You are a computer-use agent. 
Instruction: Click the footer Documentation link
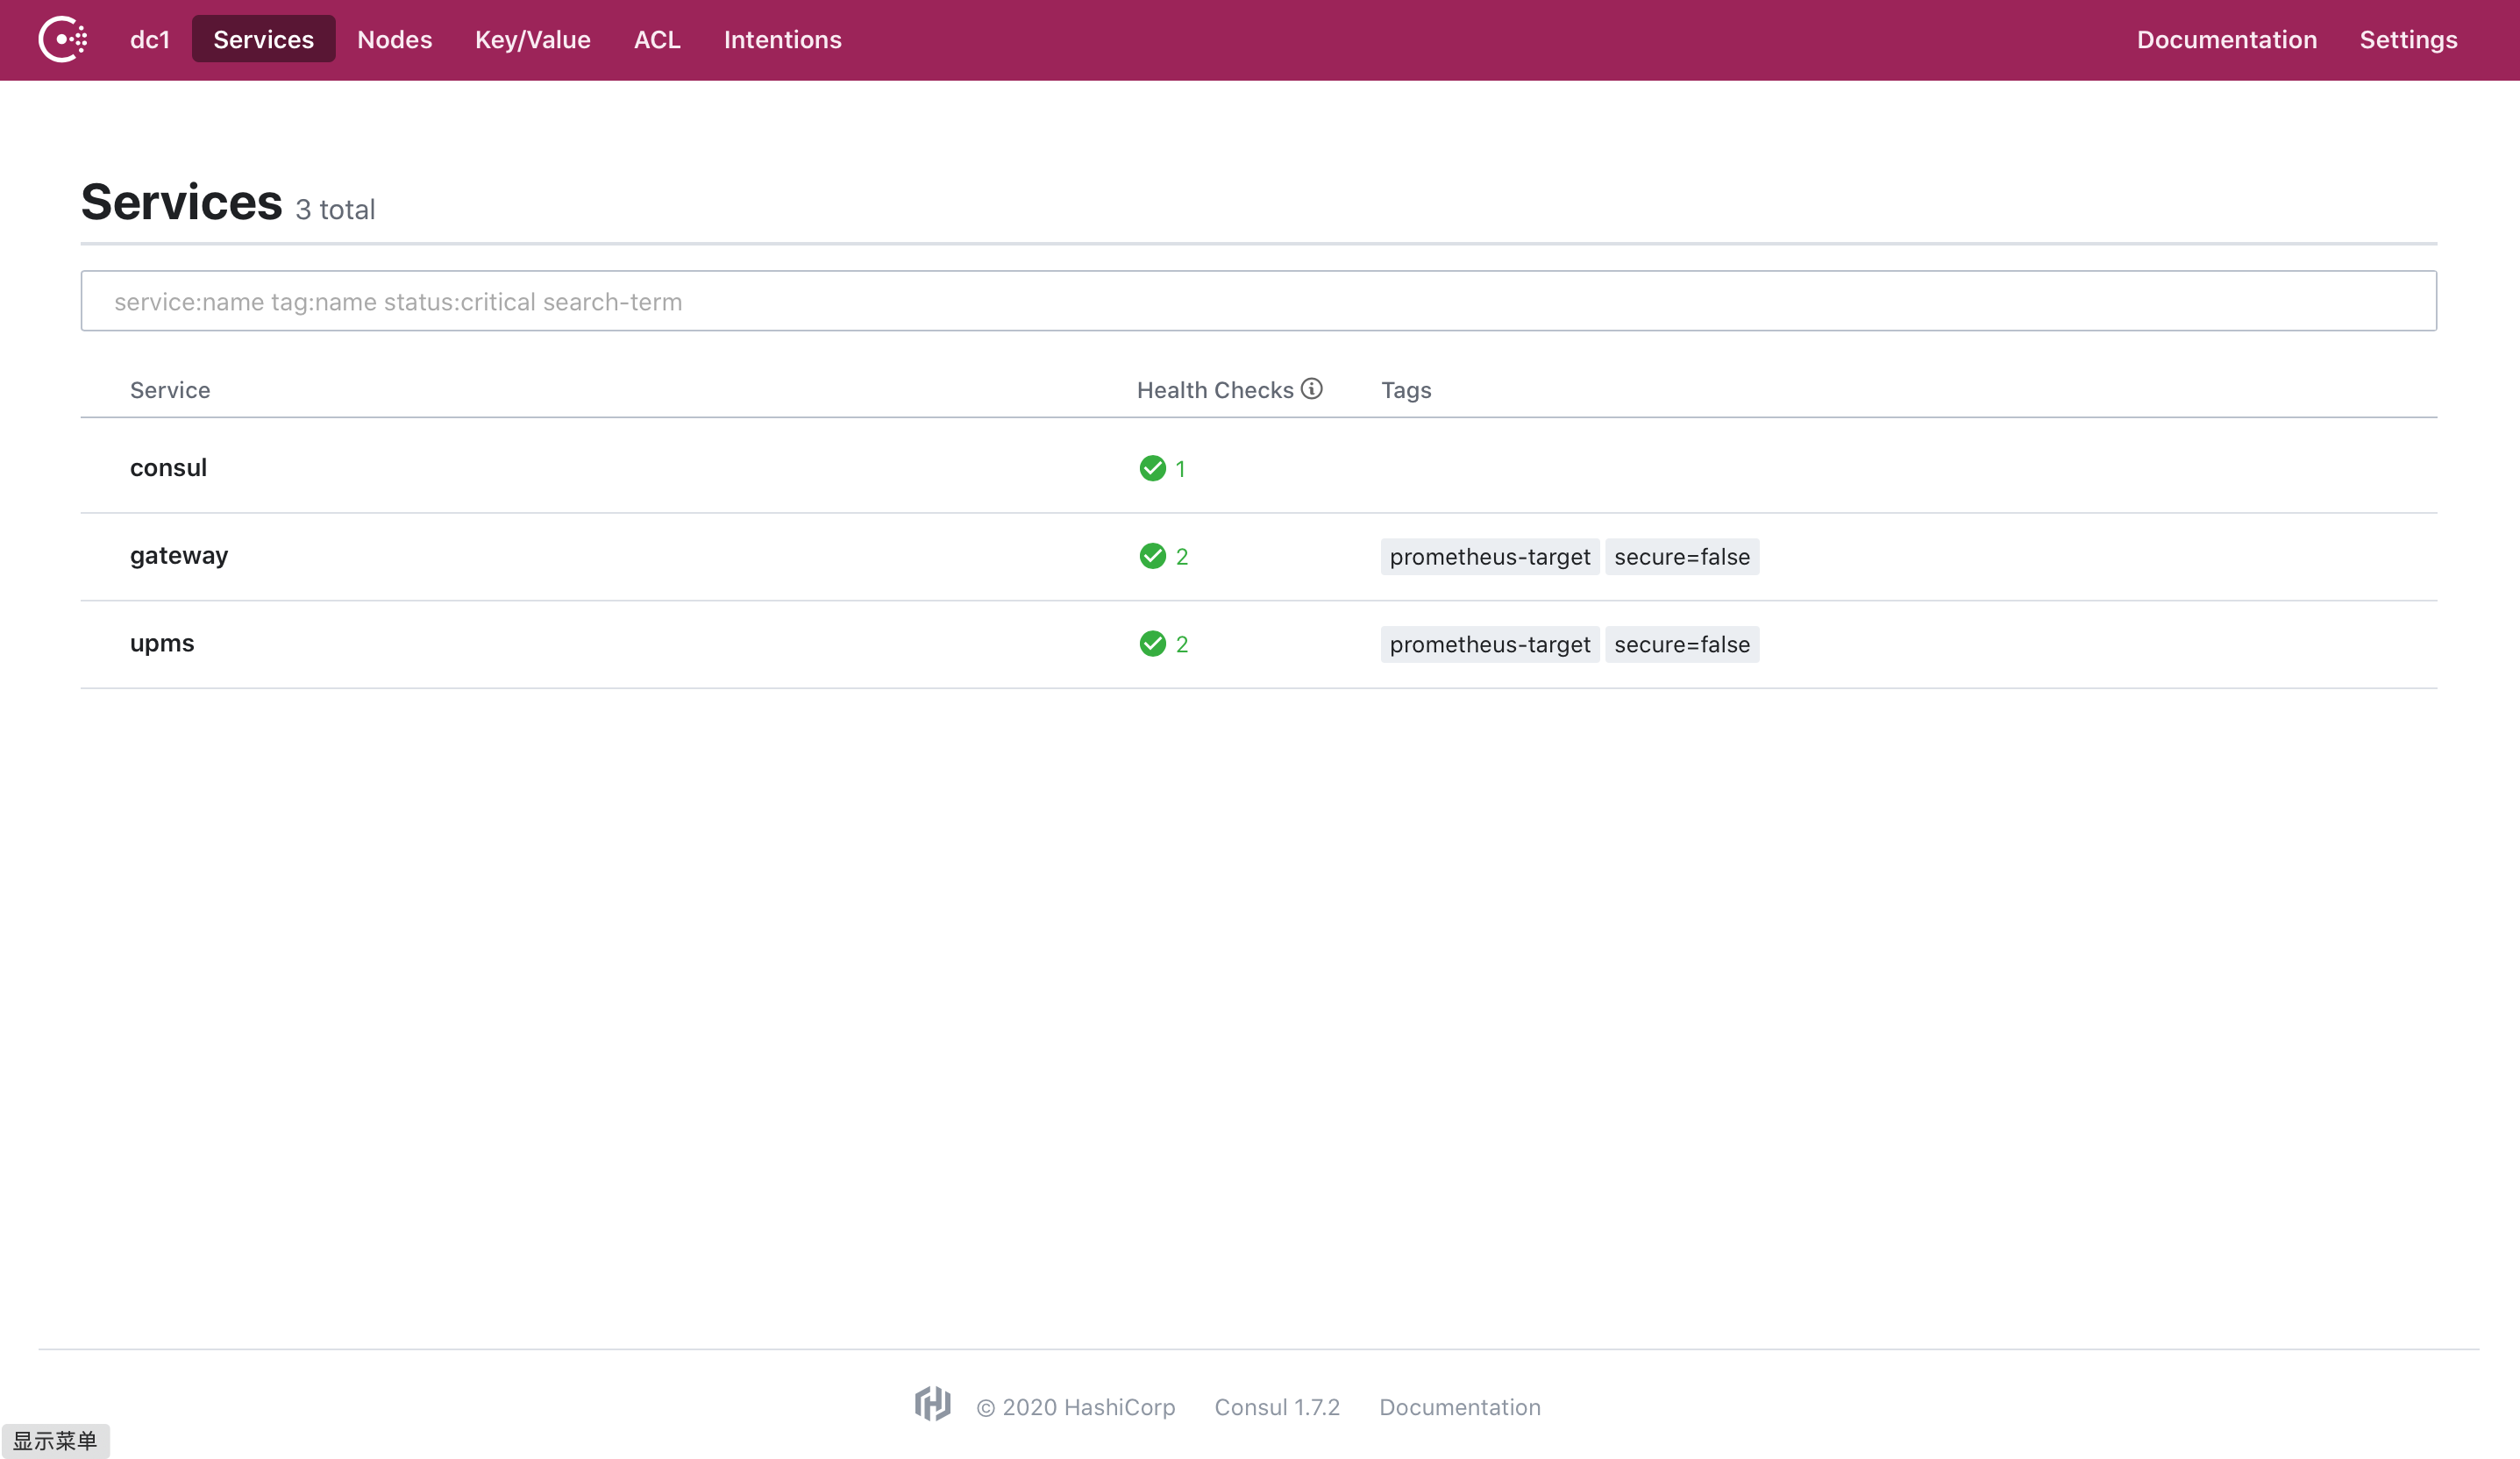pos(1459,1407)
